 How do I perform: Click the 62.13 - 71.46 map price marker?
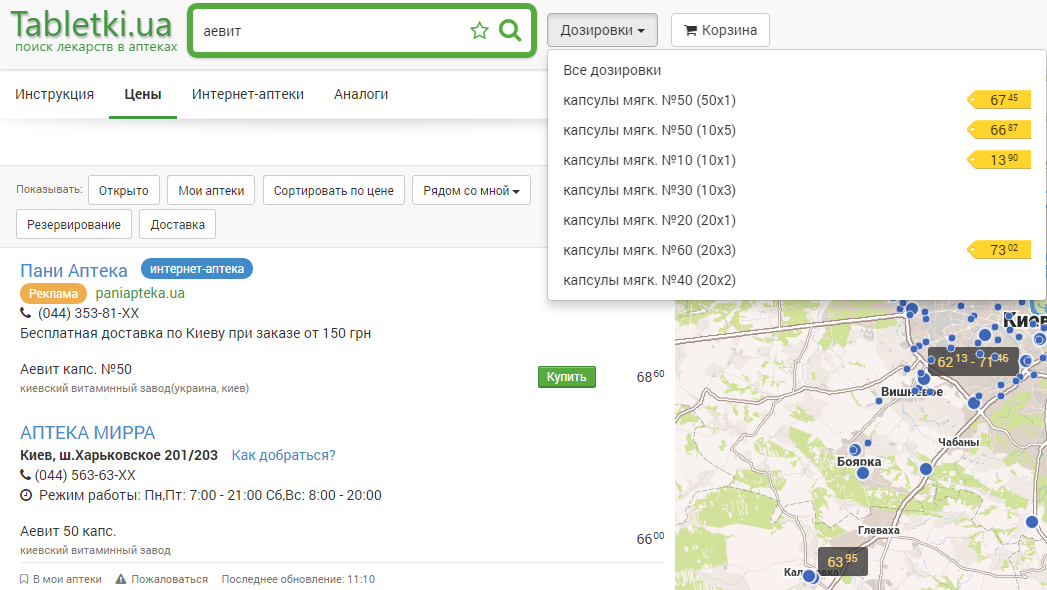click(973, 361)
